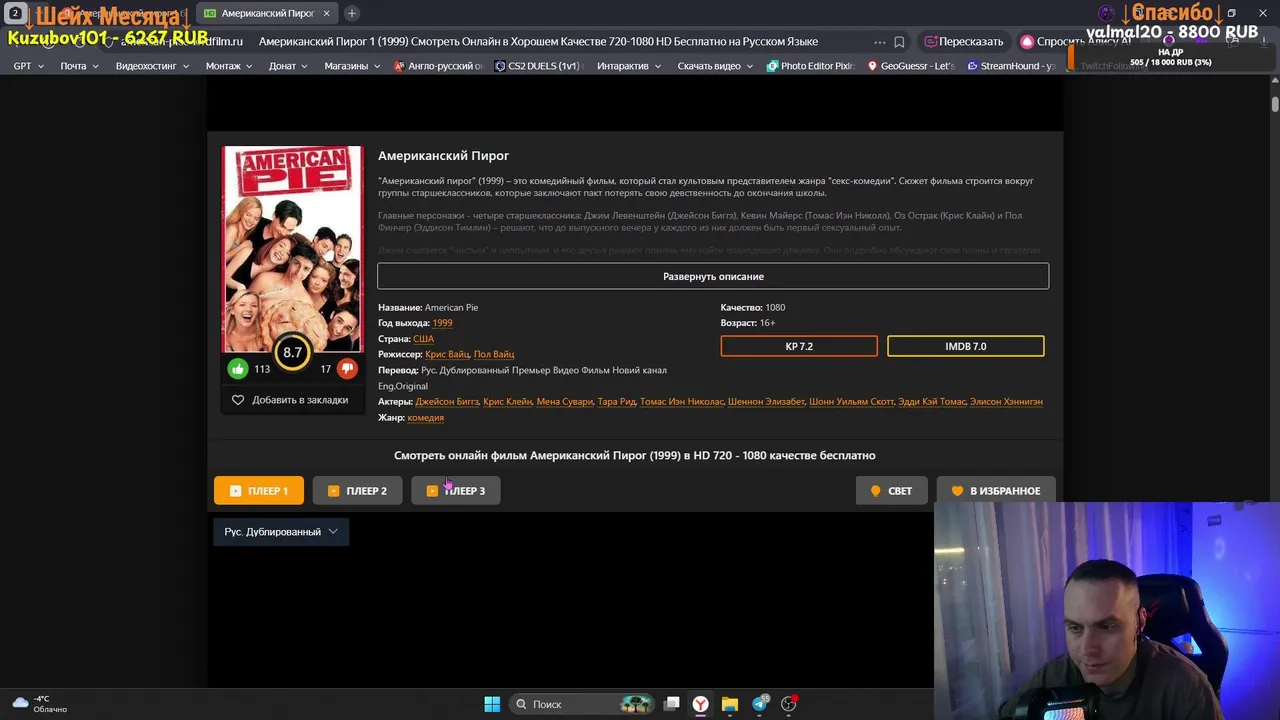
Task: Open the three-dots menu in address bar
Action: click(879, 42)
